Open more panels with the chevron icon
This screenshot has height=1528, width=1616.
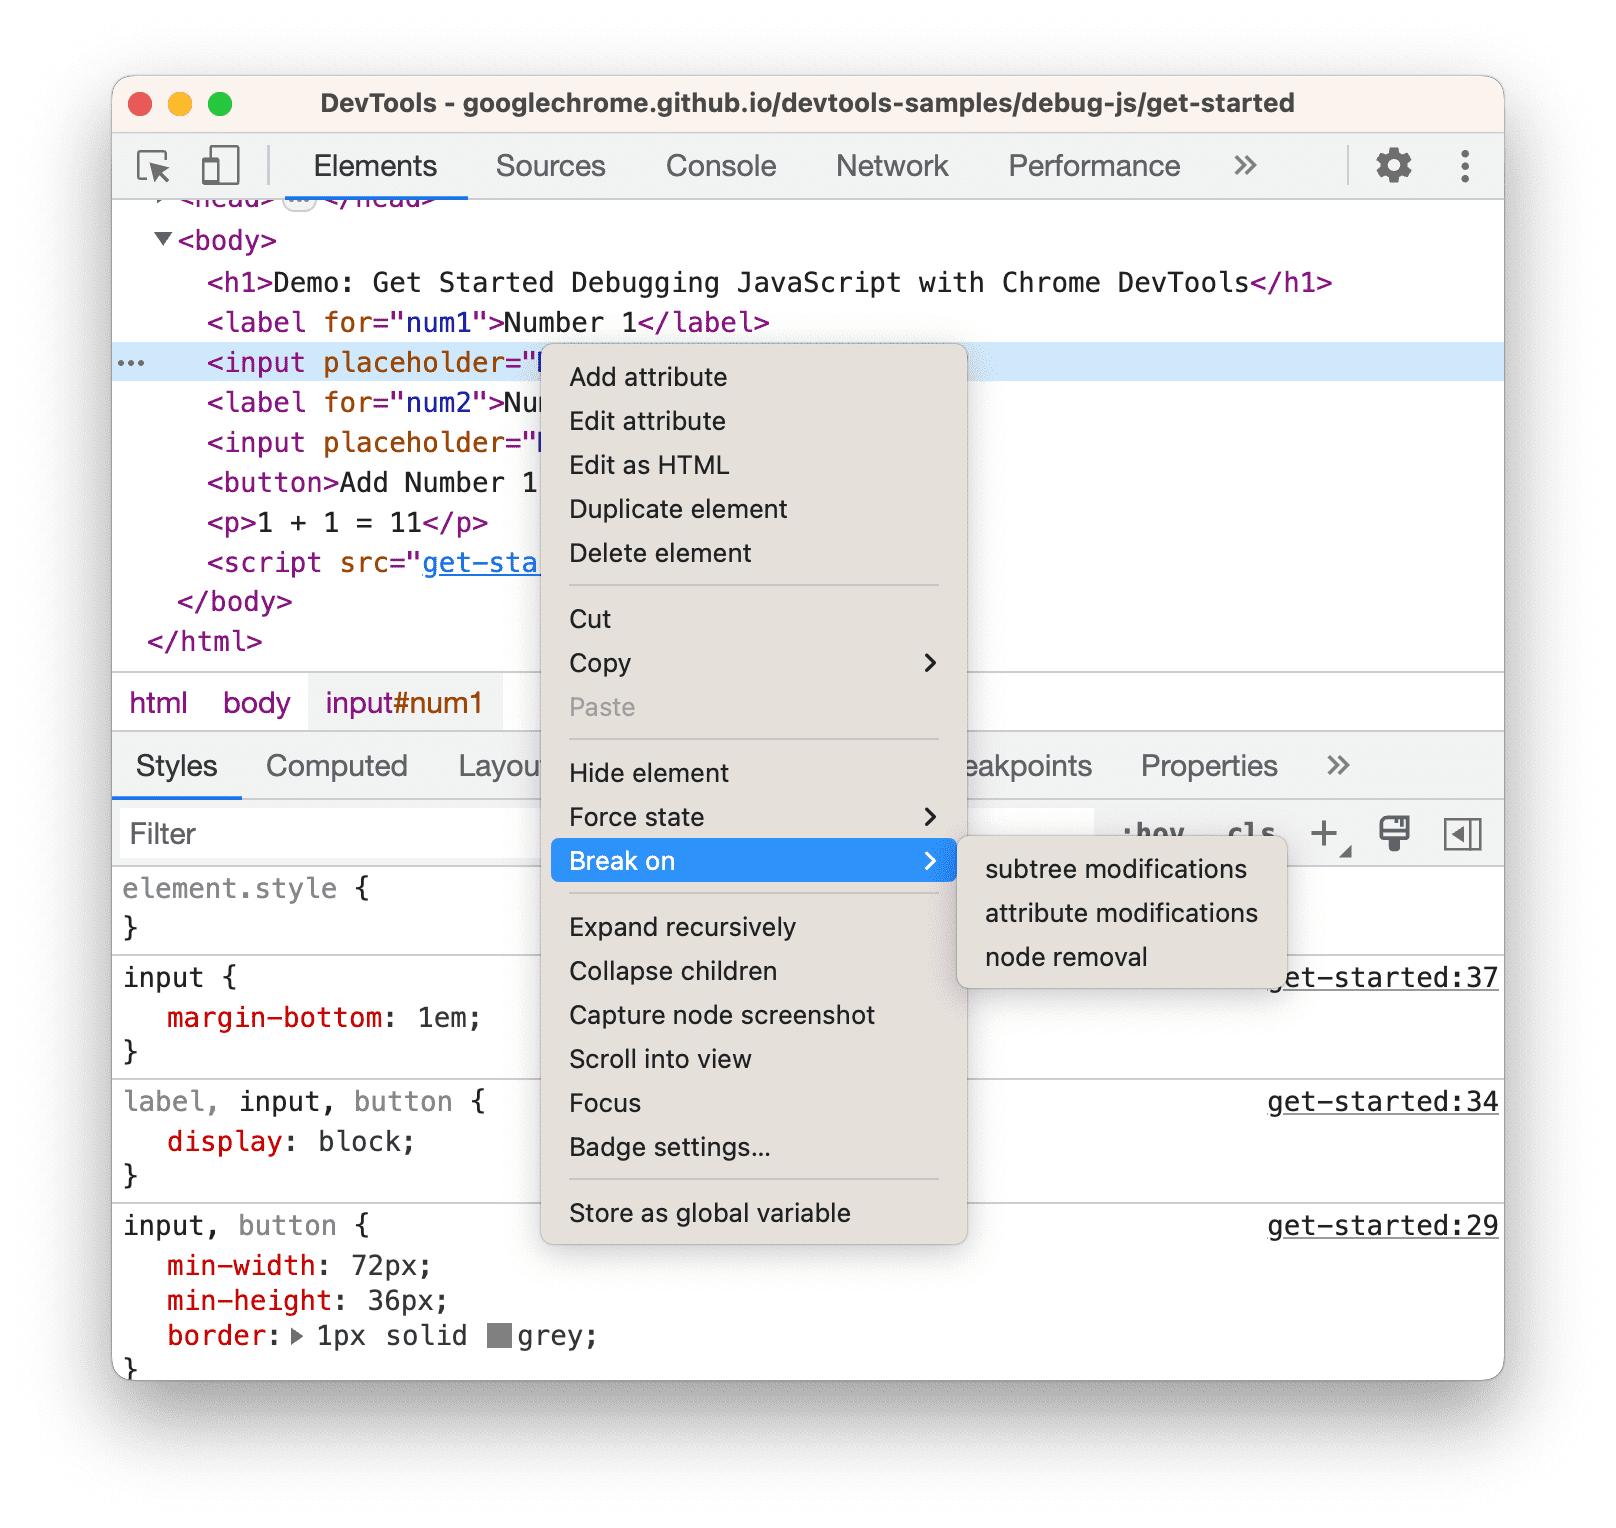pos(1243,166)
